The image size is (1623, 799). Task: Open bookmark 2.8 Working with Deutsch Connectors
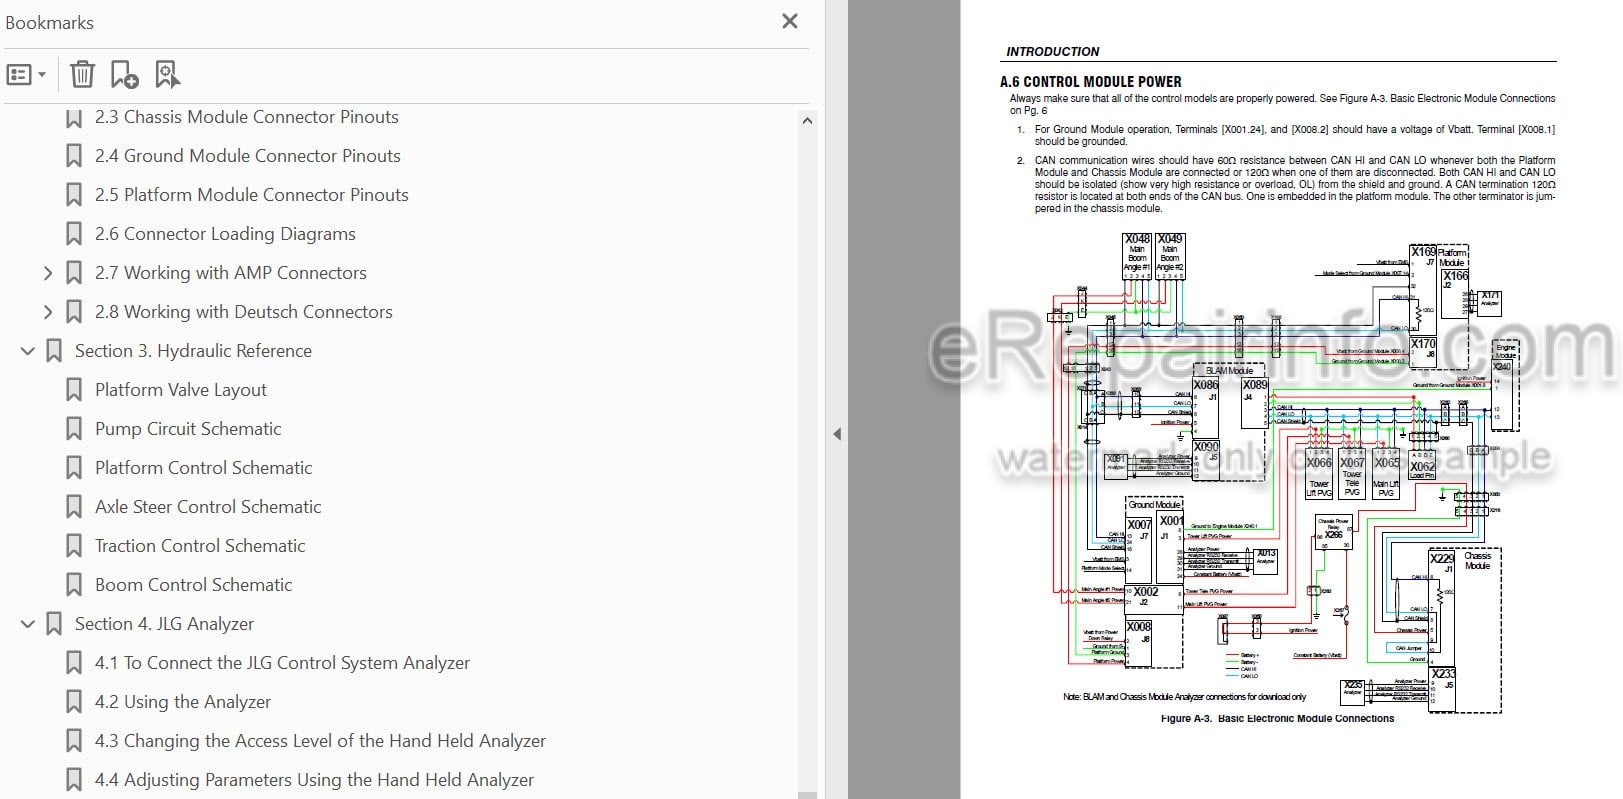pyautogui.click(x=243, y=312)
